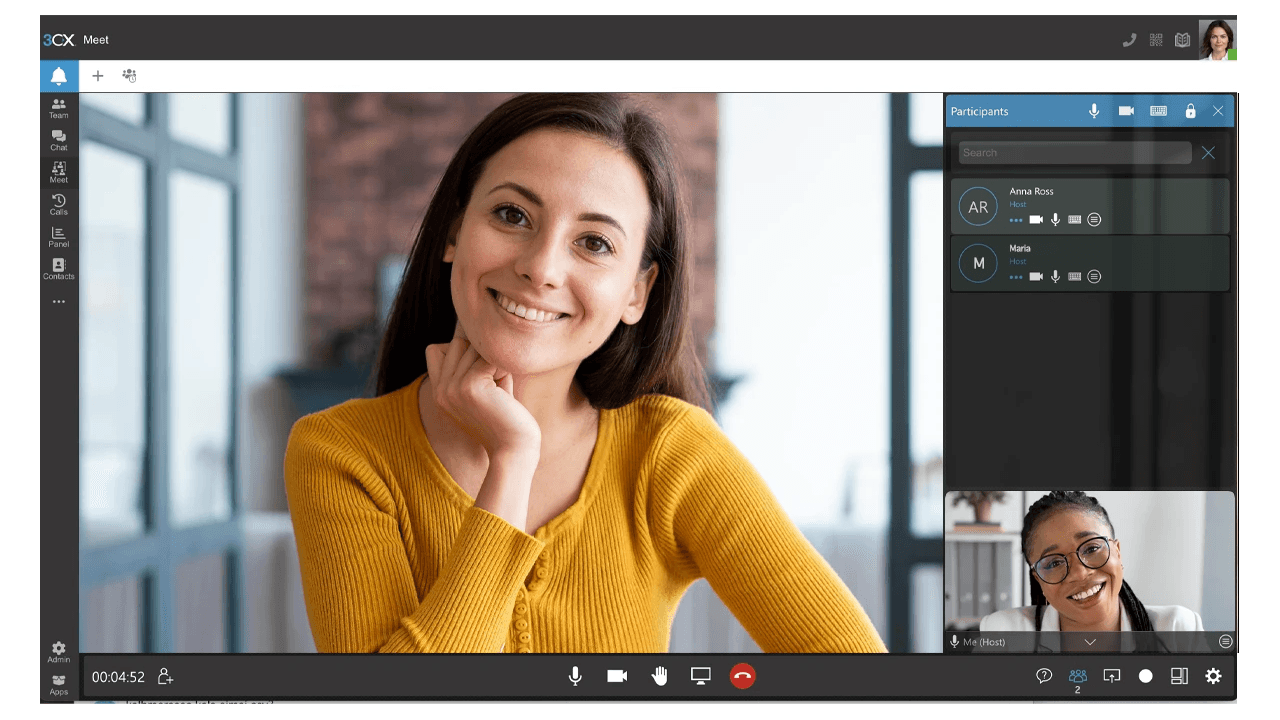Click the participant Search field
Screen dimensions: 1280x720
1074,153
